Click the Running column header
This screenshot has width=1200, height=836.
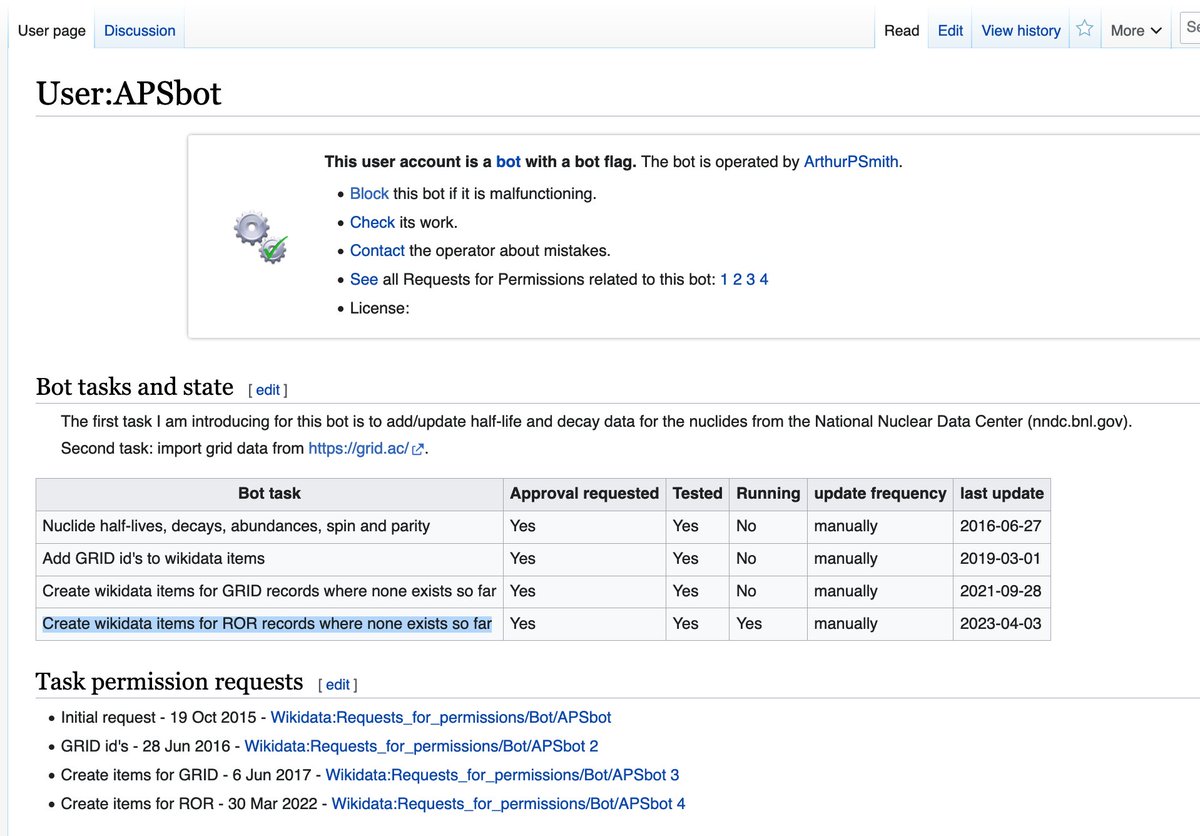[x=768, y=493]
